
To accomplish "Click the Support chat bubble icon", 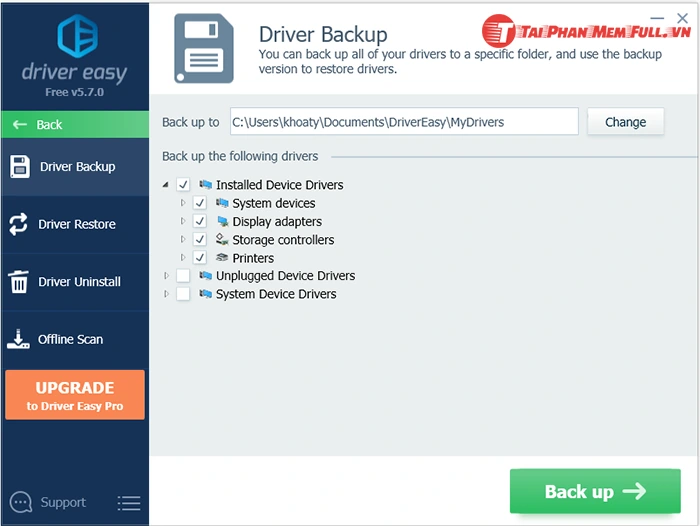I will 21,502.
